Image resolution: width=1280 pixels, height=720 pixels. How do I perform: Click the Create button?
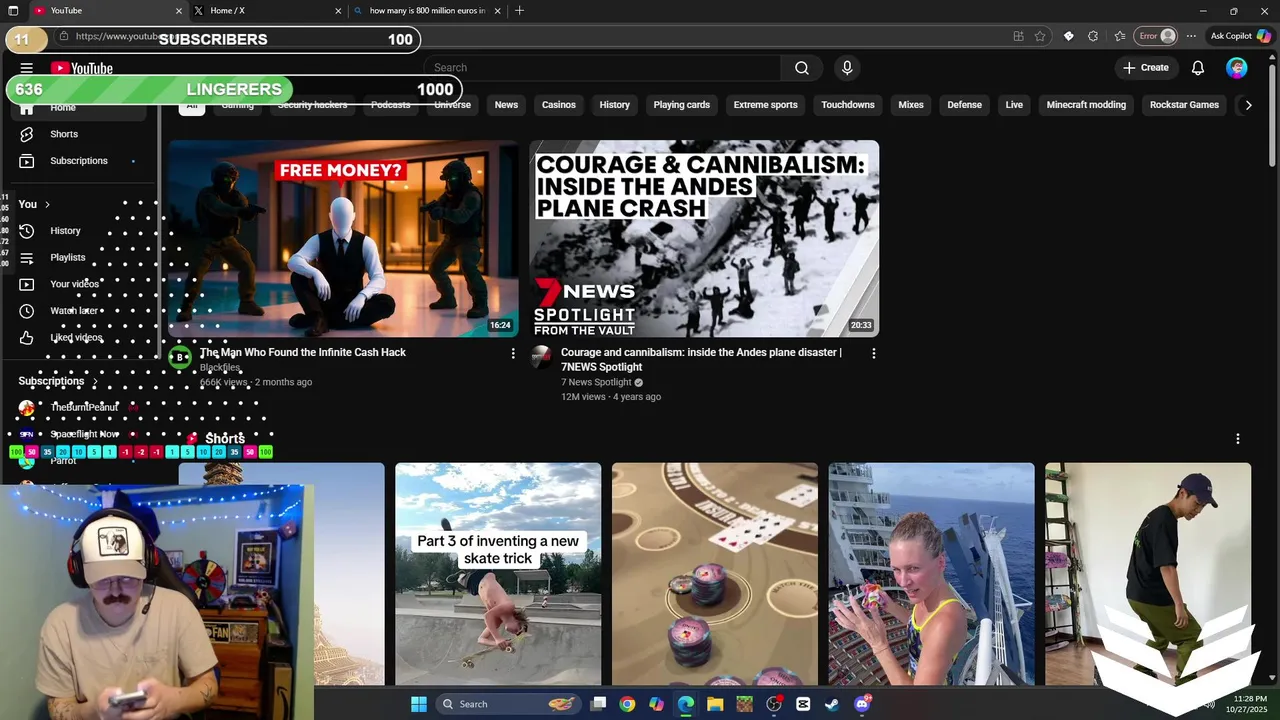[x=1146, y=68]
